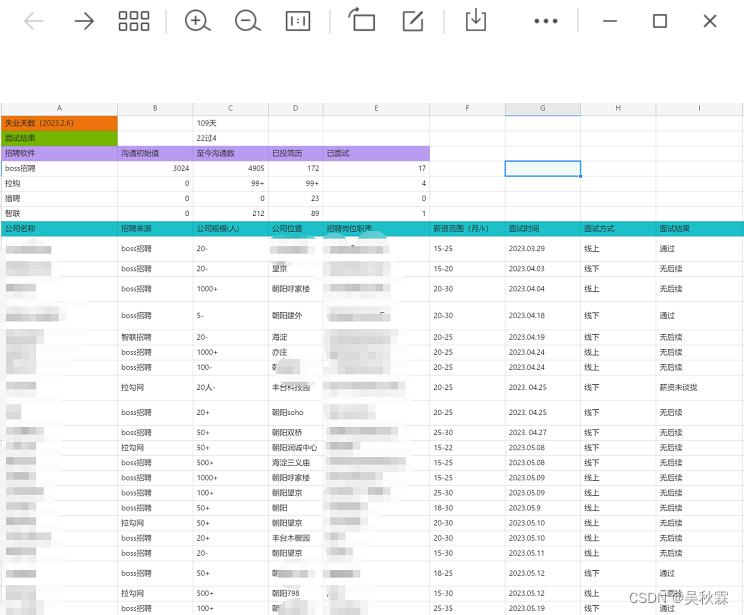Click the highlighted empty cell in column G
The width and height of the screenshot is (744, 615).
pos(543,168)
